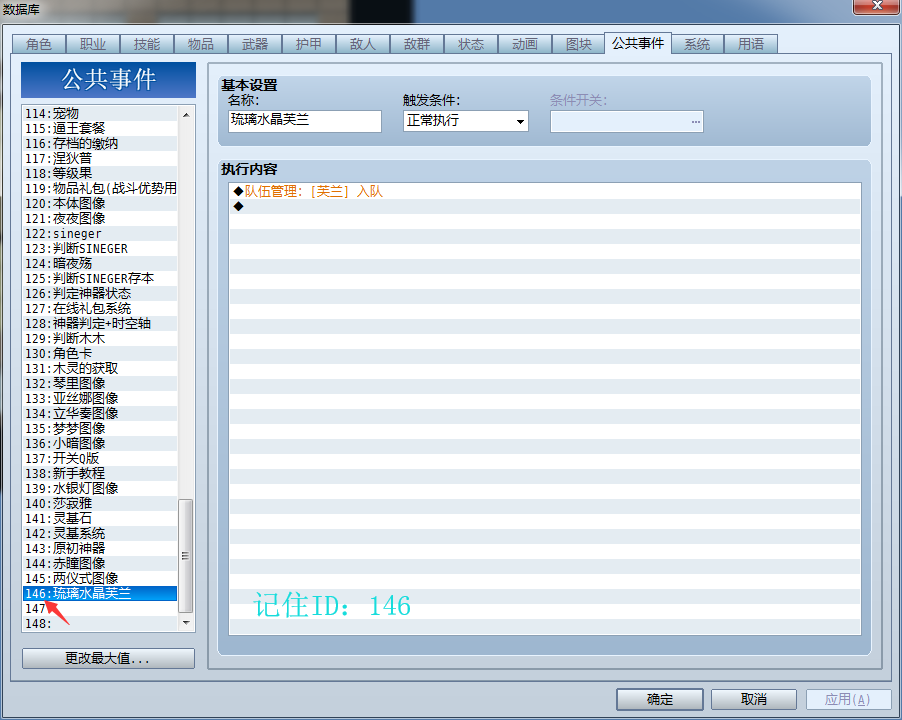Select list entry 123:判断SINEGER
The height and width of the screenshot is (720, 902).
point(100,248)
